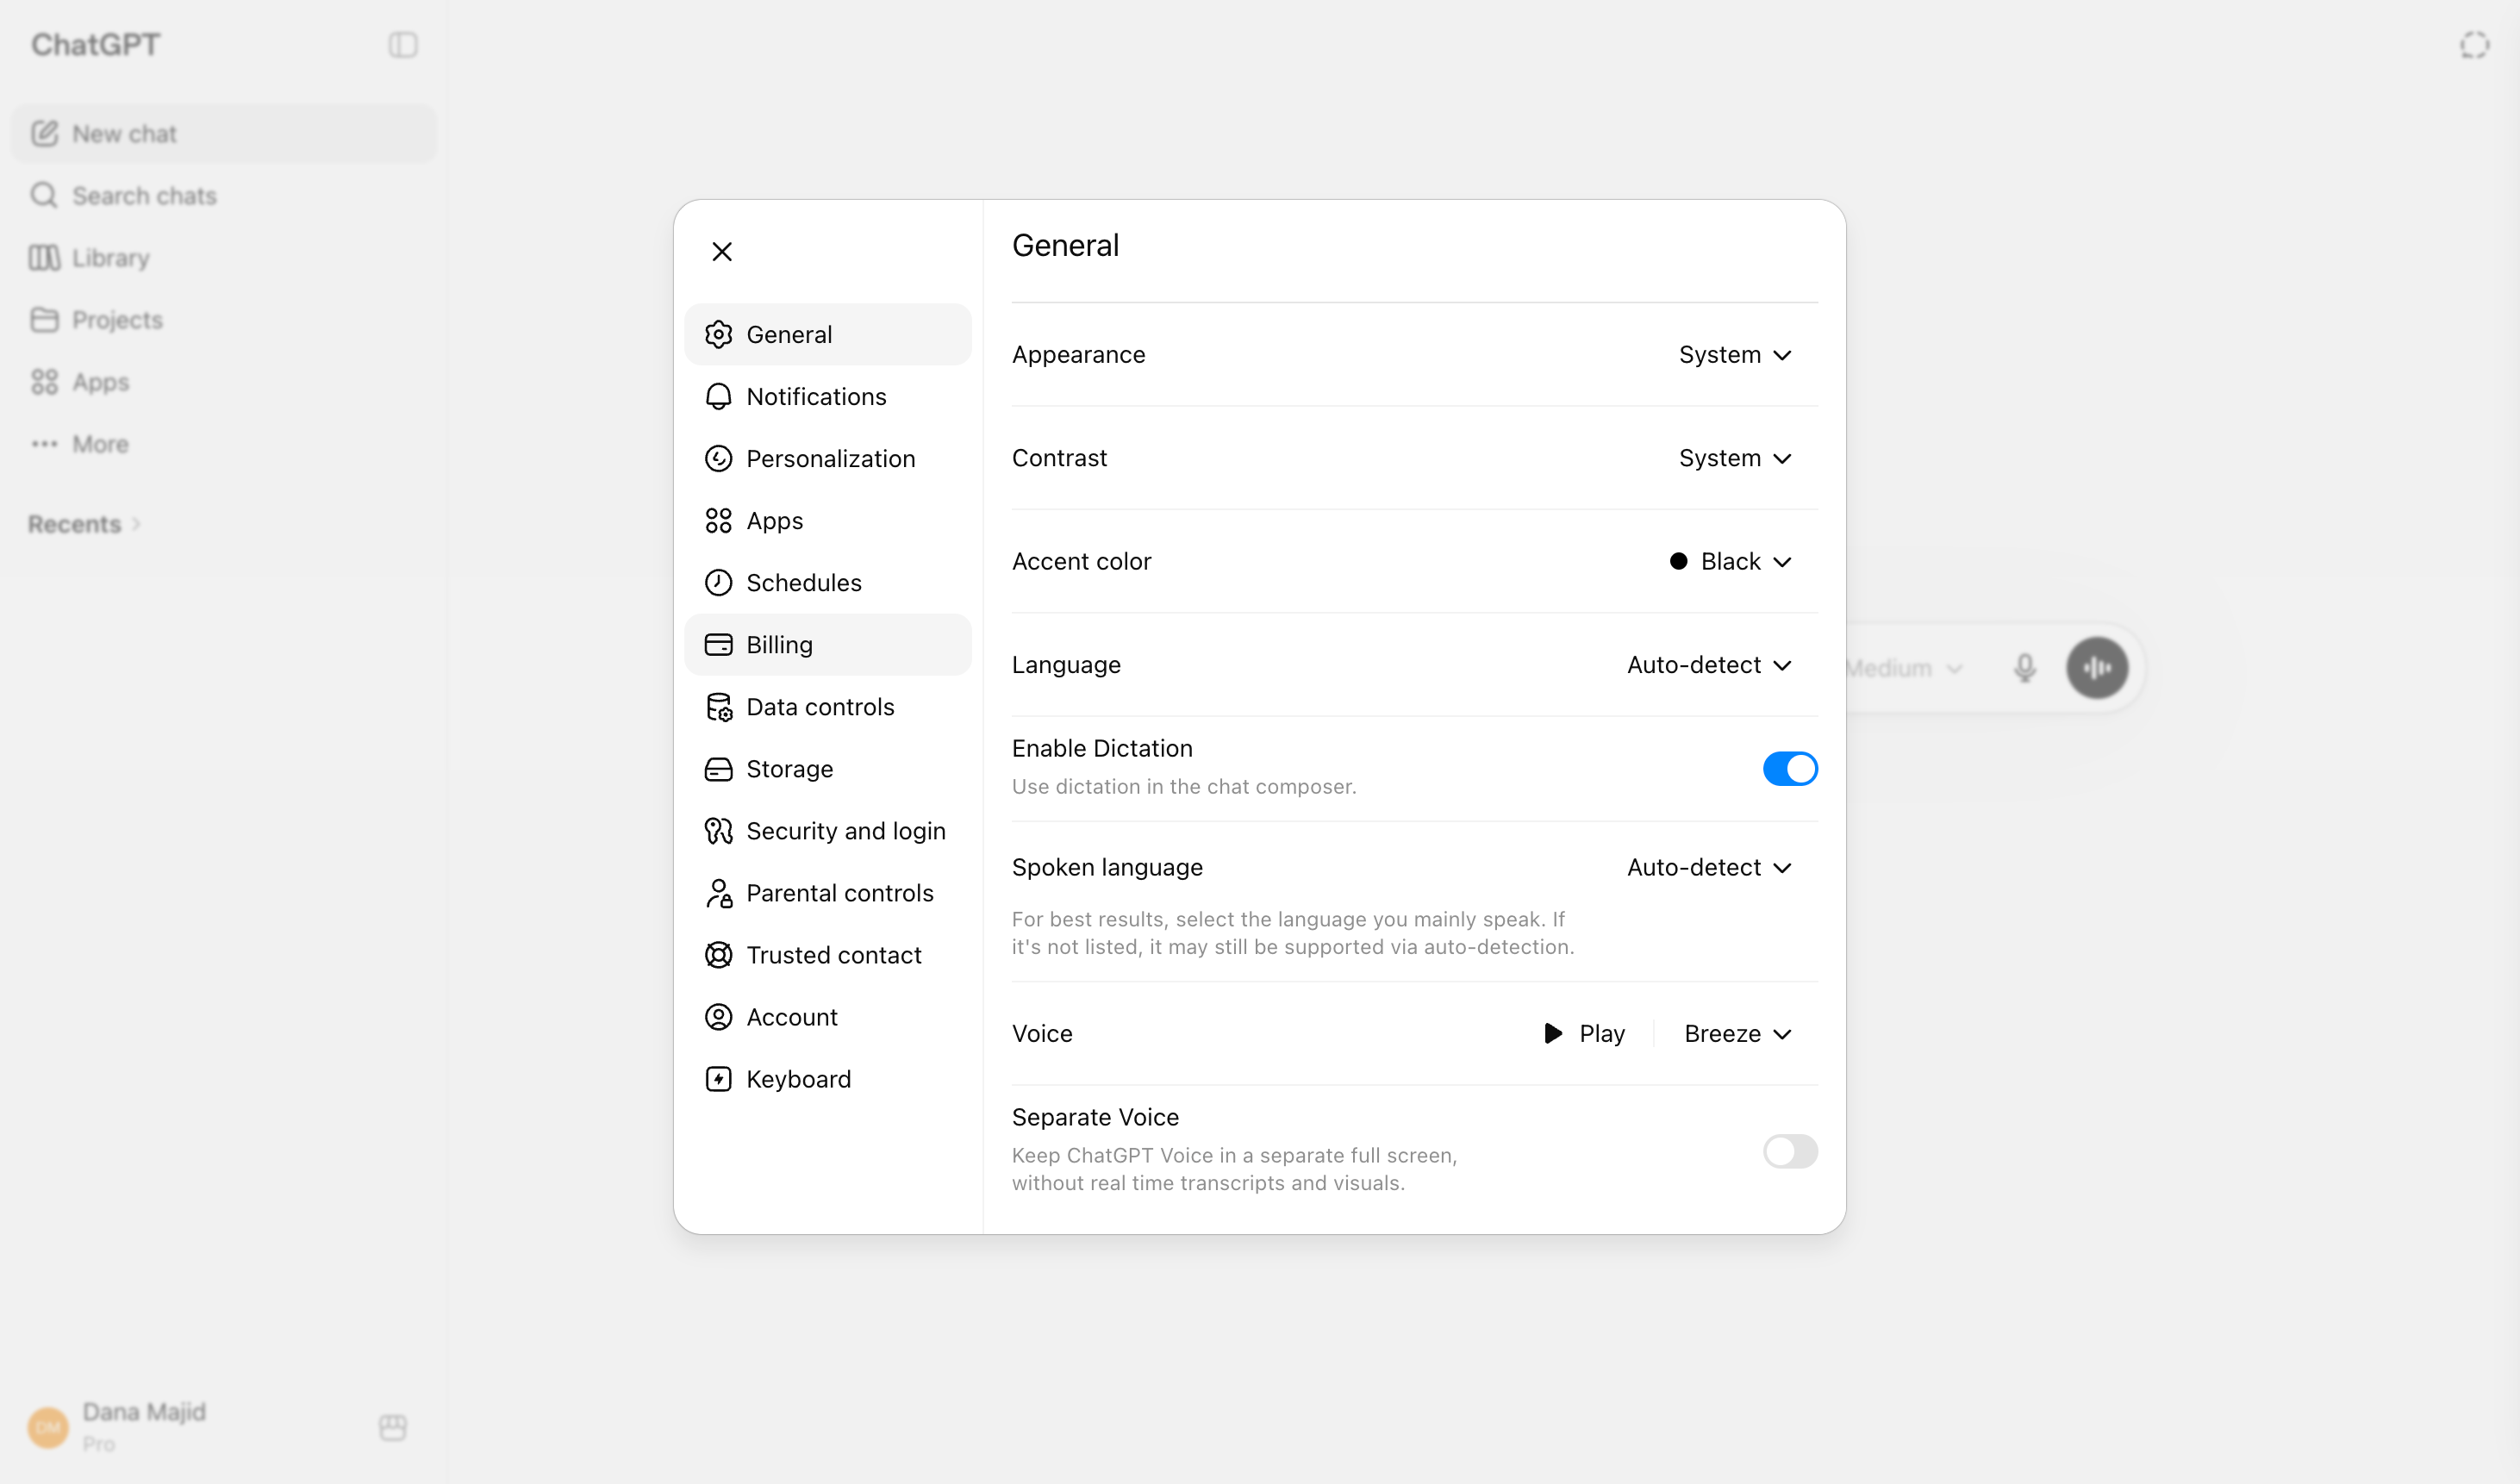Click the Projects folder icon in sidebar

44,319
